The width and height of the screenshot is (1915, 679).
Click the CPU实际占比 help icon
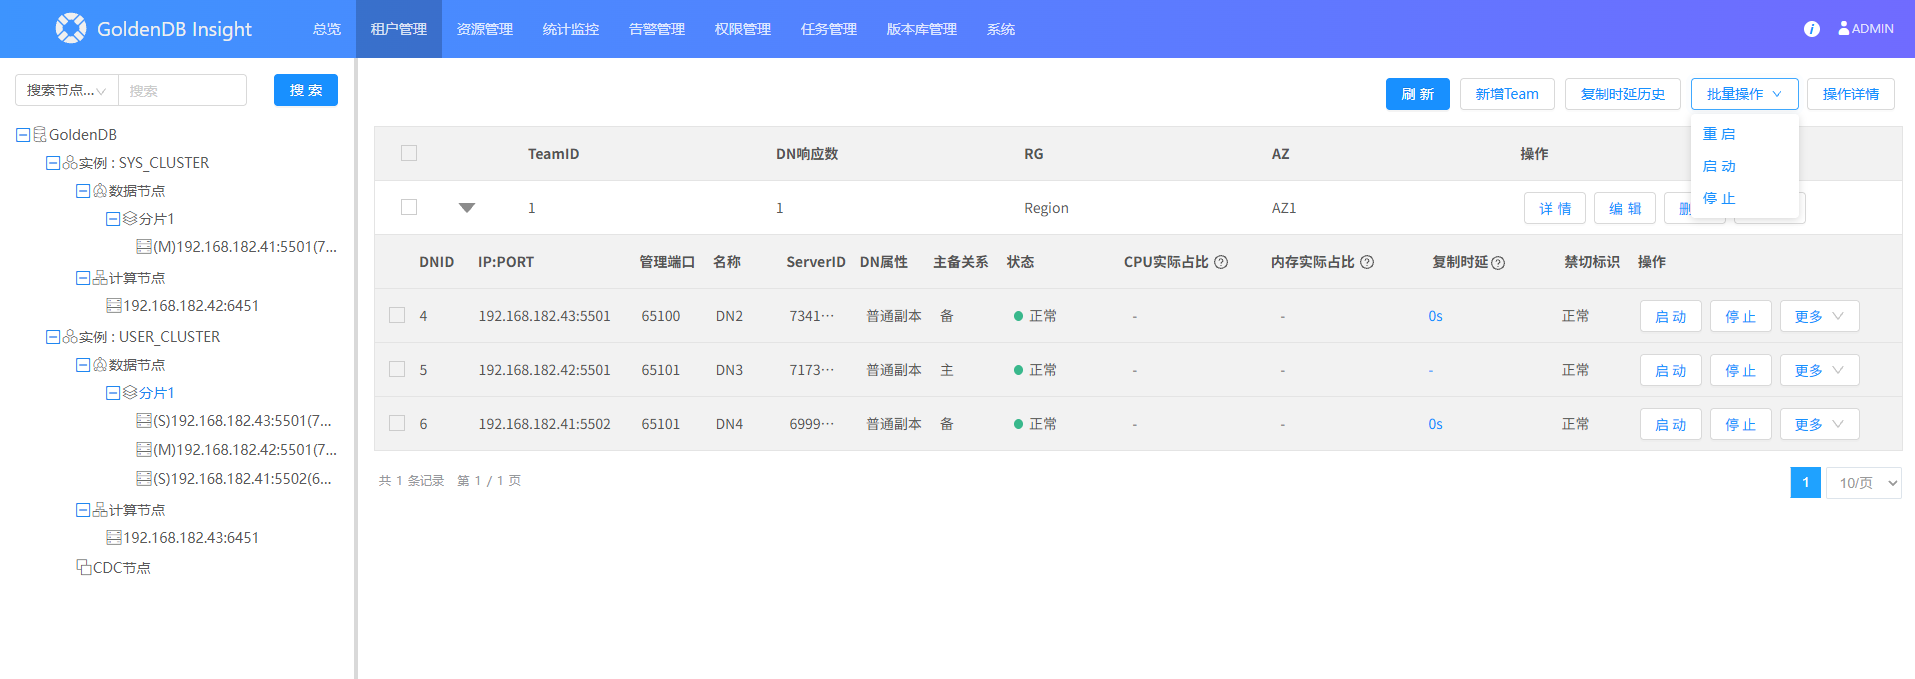click(1221, 262)
